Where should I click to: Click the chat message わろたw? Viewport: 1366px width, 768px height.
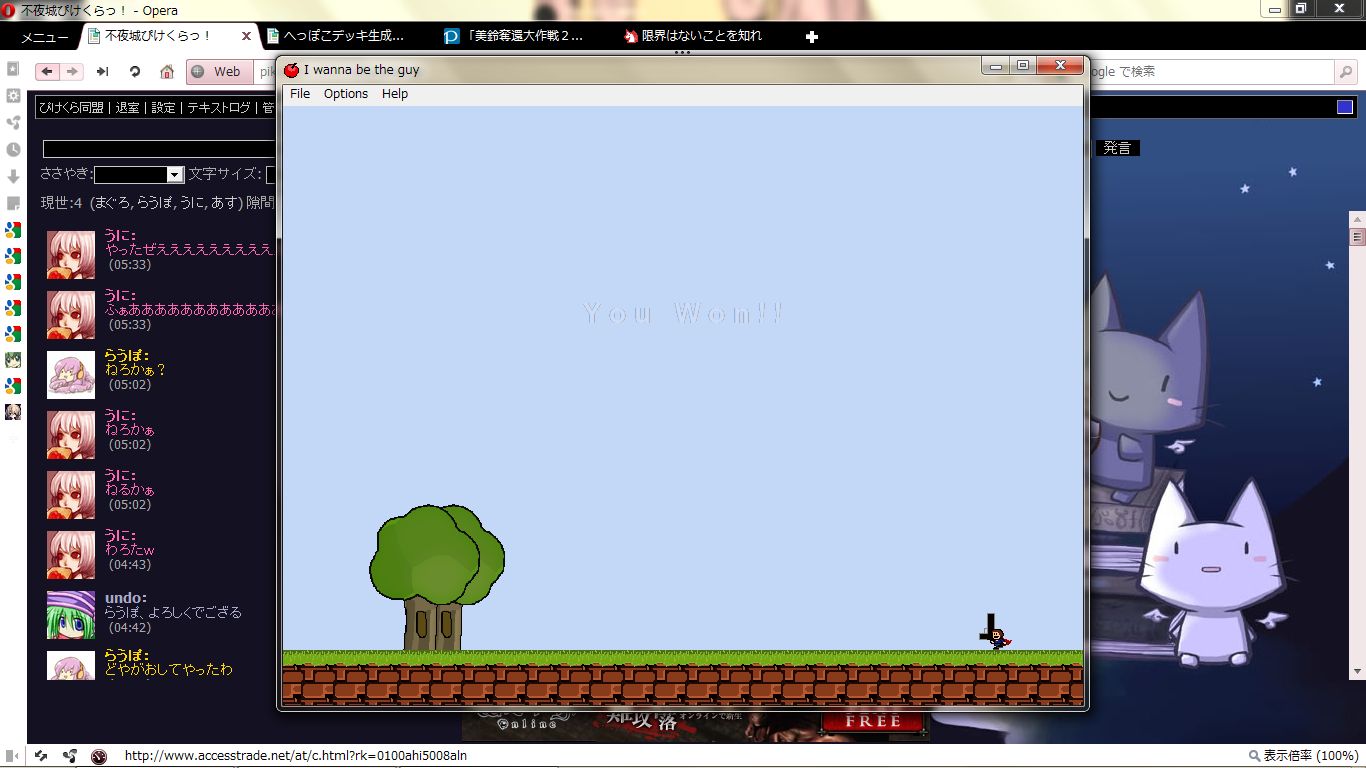tap(130, 550)
